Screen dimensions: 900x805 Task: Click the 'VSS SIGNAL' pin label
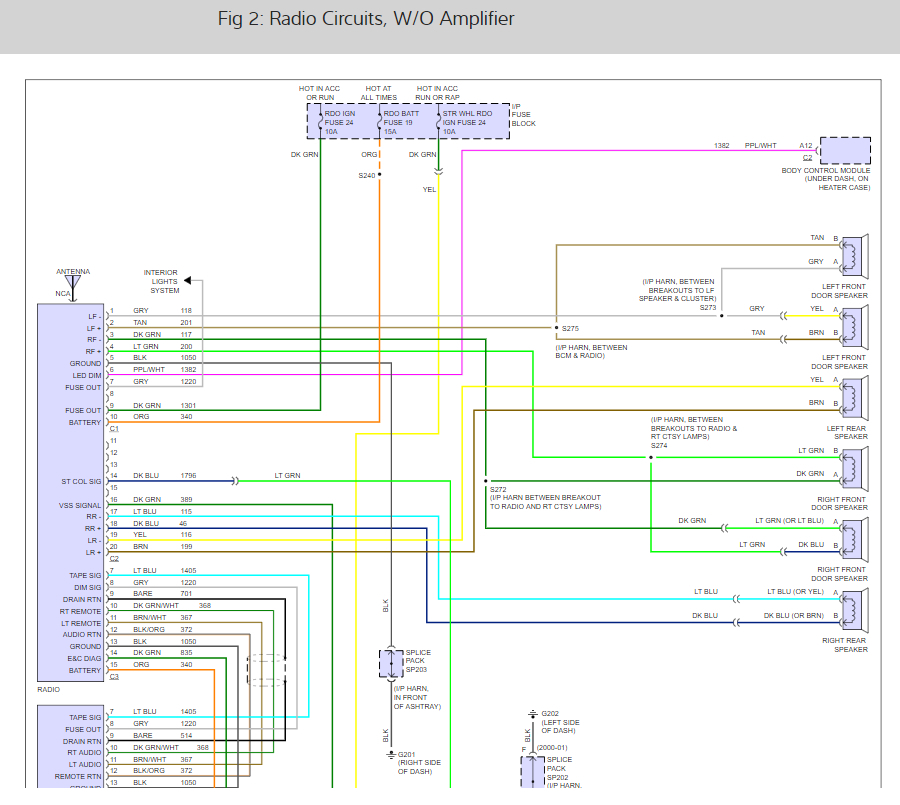pos(80,505)
